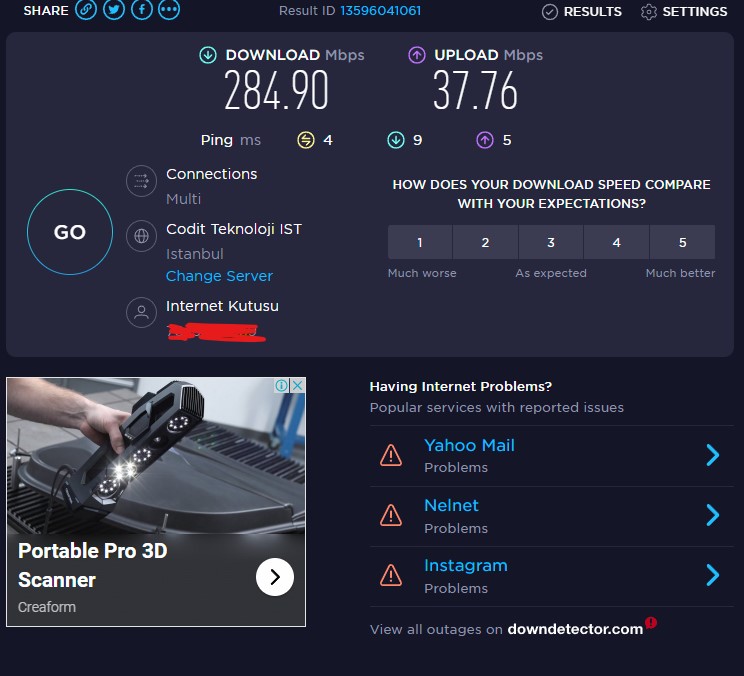Click the Portable Pro 3D Scanner headline
The image size is (744, 676).
point(93,565)
